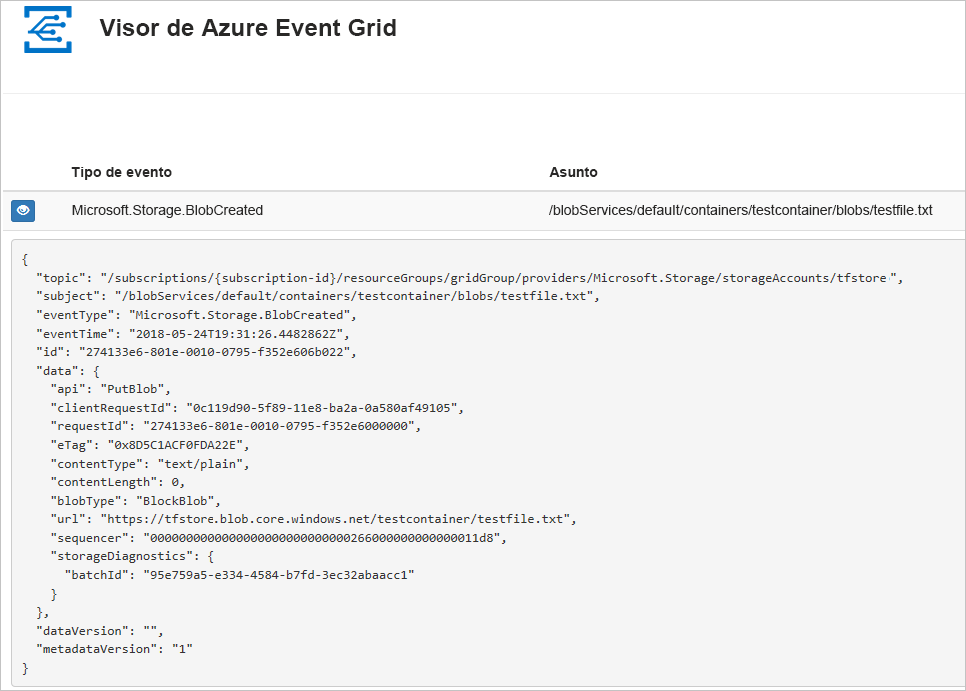
Task: Click the "contentType": "text/plain" line
Action: click(150, 464)
